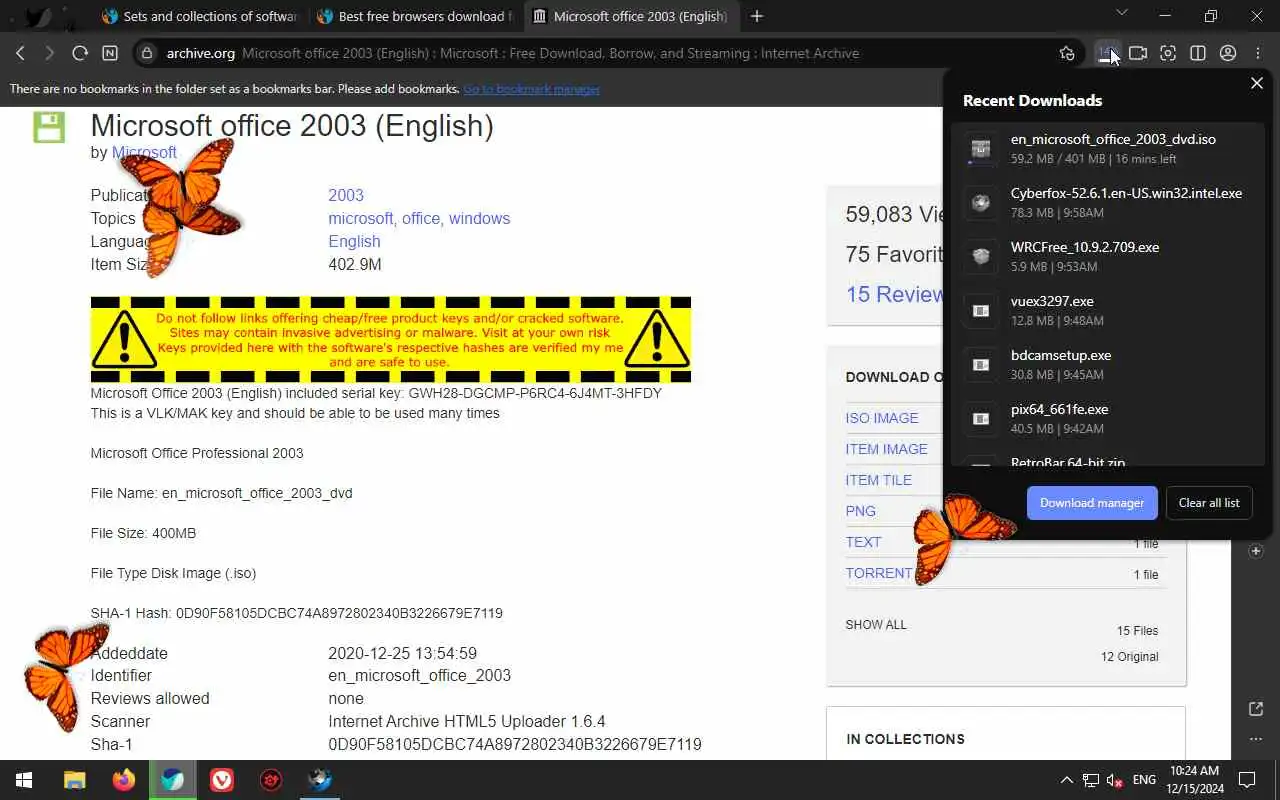The width and height of the screenshot is (1280, 800).
Task: Download the TEXT option
Action: click(x=863, y=542)
